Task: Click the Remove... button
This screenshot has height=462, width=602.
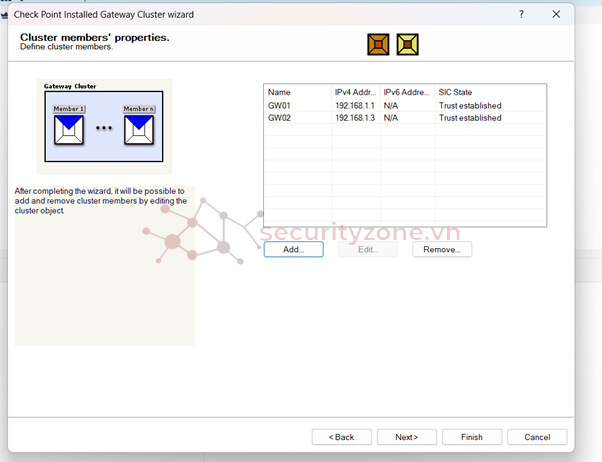Action: click(442, 250)
